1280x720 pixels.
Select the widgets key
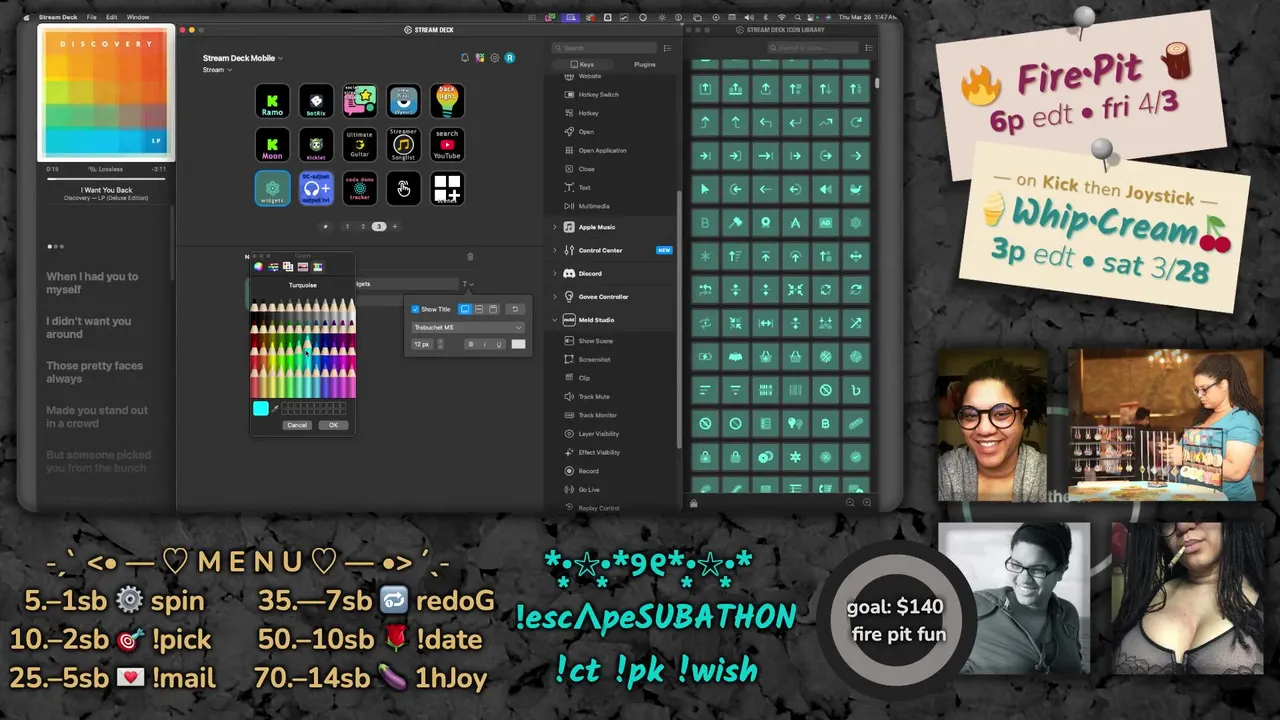(x=272, y=189)
